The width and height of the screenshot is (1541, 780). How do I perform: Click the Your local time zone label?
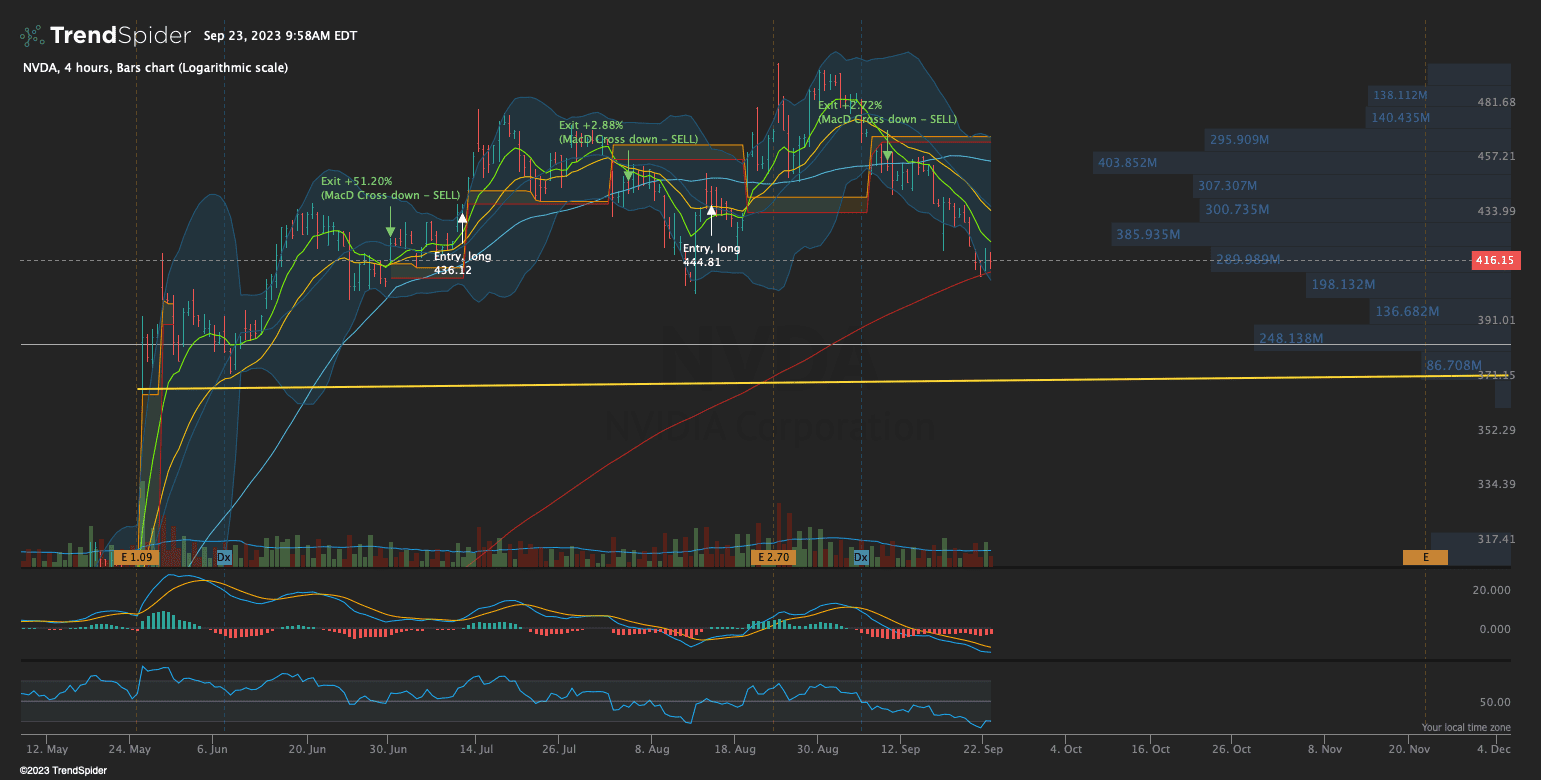(x=1465, y=727)
